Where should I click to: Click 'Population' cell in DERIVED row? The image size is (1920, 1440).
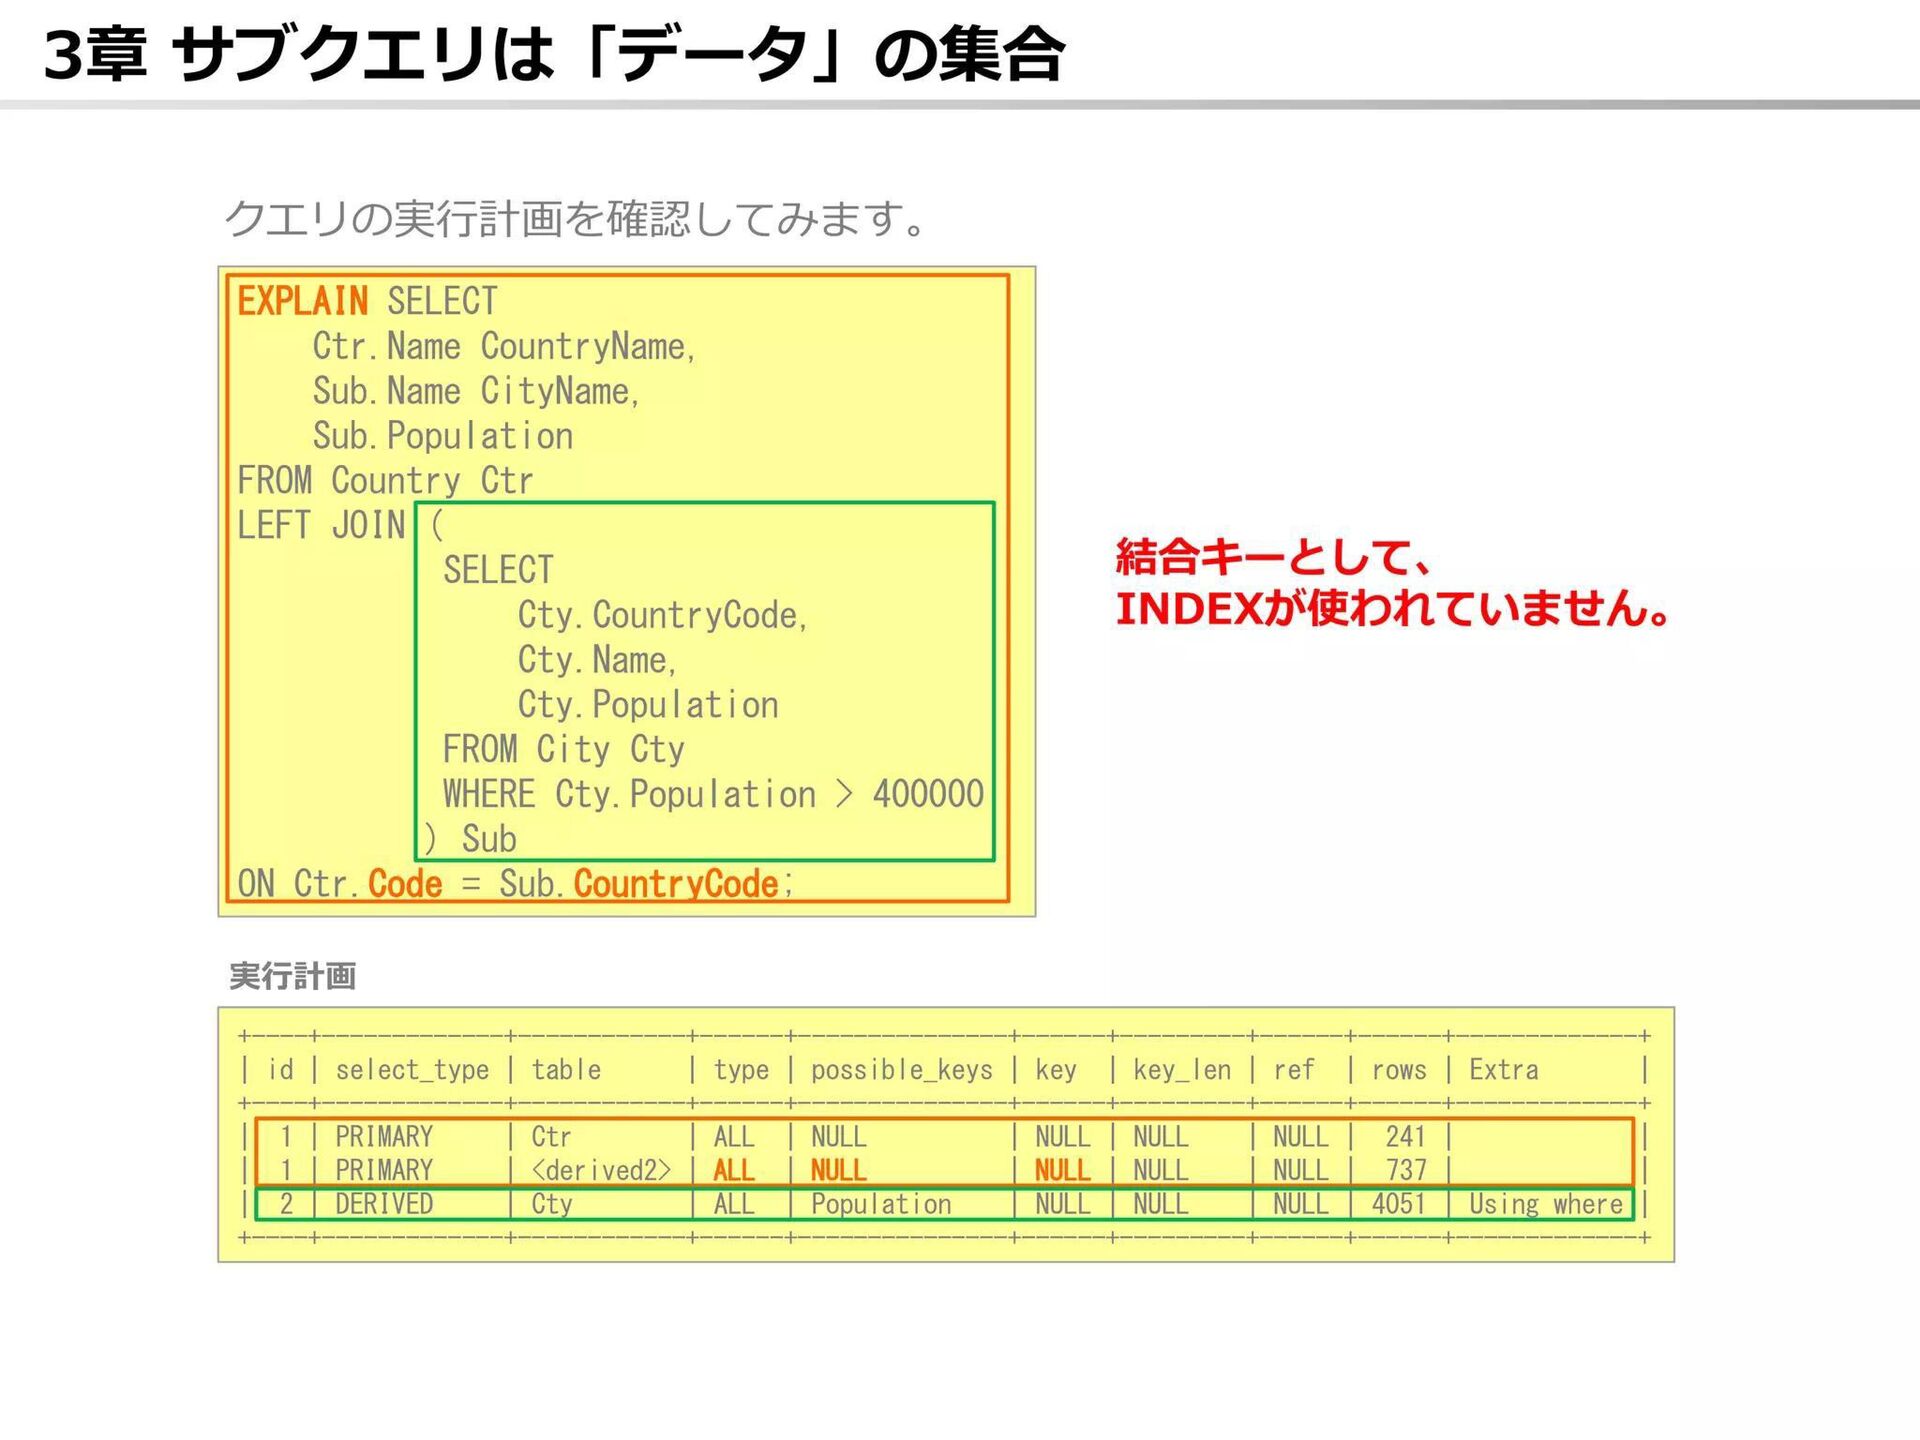pyautogui.click(x=881, y=1204)
